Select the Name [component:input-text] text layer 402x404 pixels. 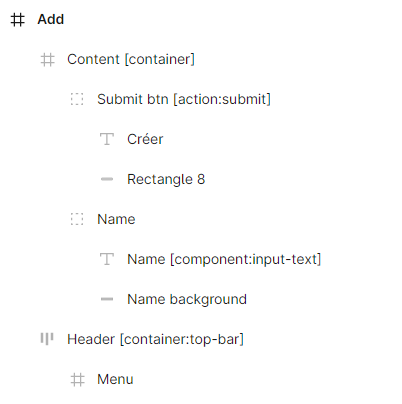point(224,259)
